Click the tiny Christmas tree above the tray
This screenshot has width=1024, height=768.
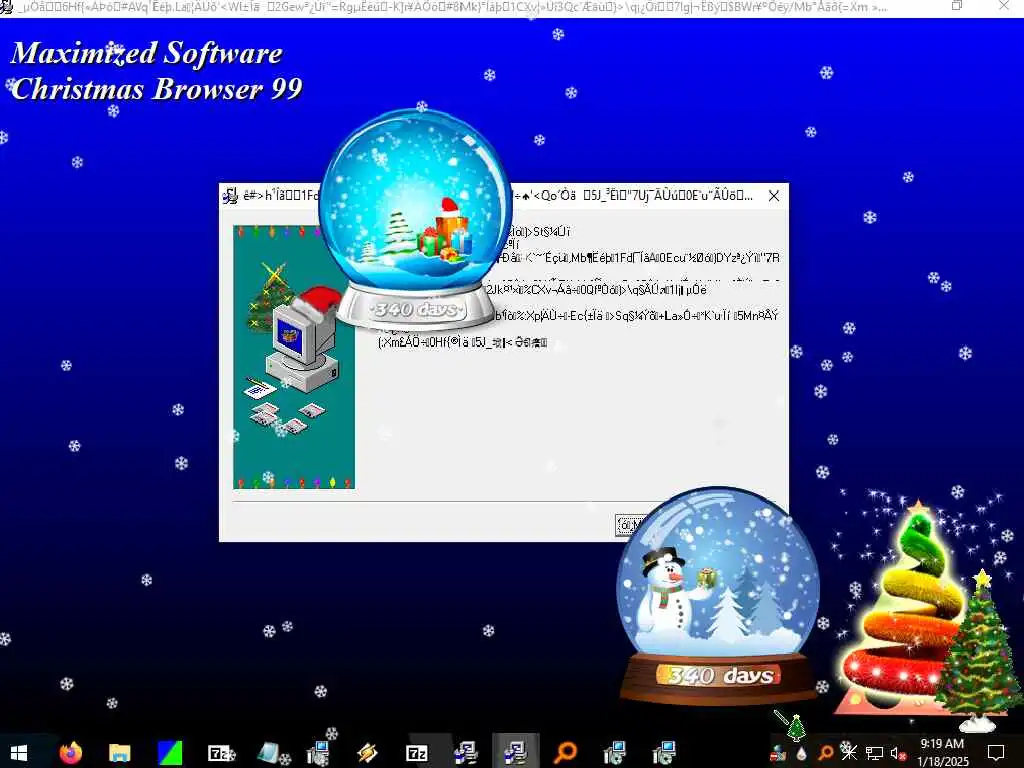click(x=795, y=727)
